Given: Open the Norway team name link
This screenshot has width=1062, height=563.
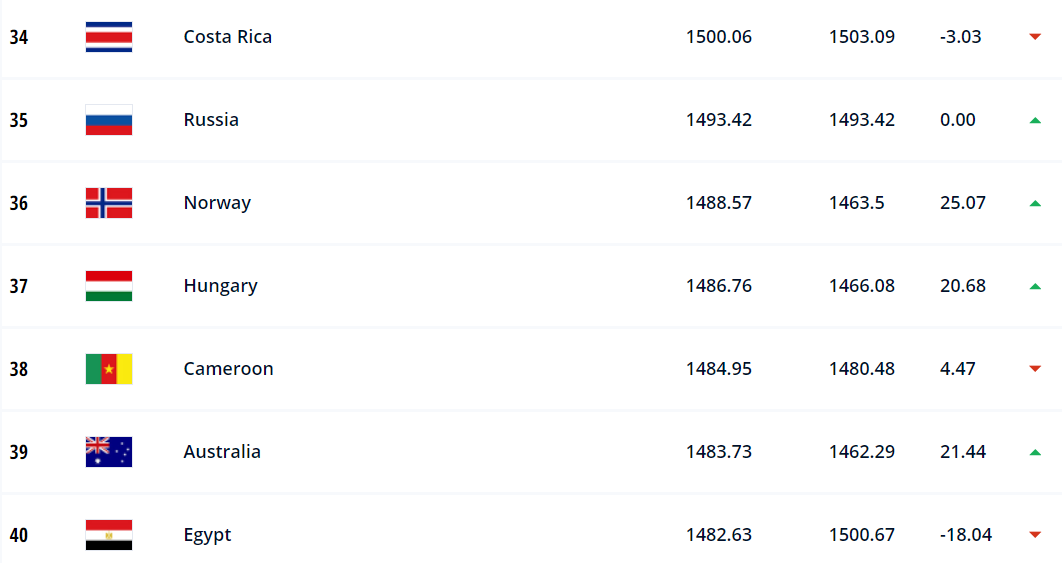Looking at the screenshot, I should (217, 203).
